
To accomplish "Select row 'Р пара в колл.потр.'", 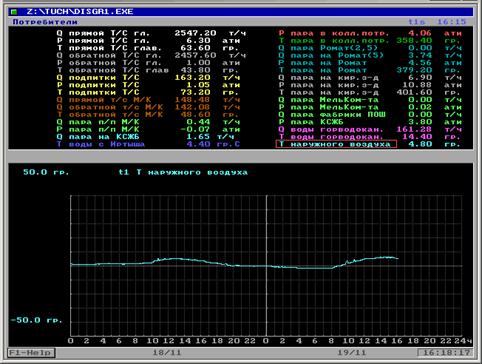I will click(x=370, y=33).
